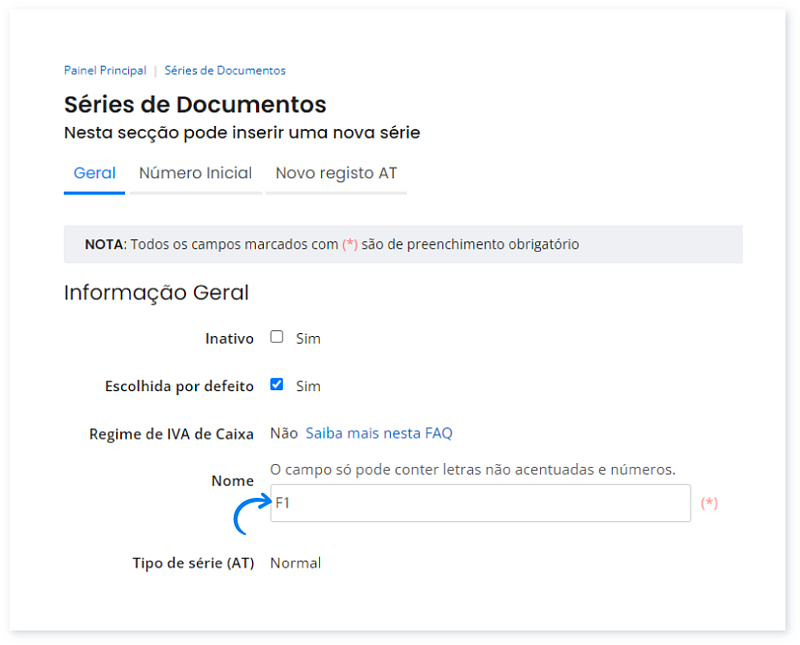Image resolution: width=800 pixels, height=645 pixels.
Task: Click the Regime de IVA de Caixa label
Action: (x=171, y=434)
